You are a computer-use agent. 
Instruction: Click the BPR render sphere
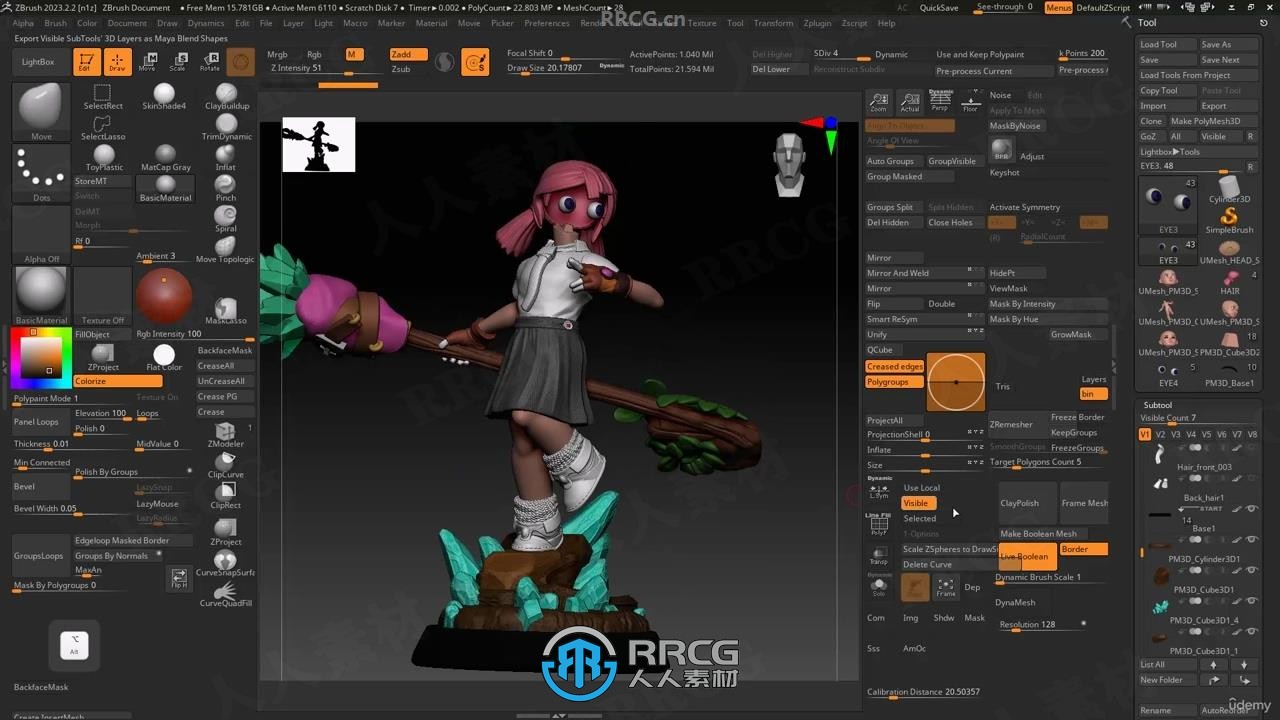(1001, 150)
